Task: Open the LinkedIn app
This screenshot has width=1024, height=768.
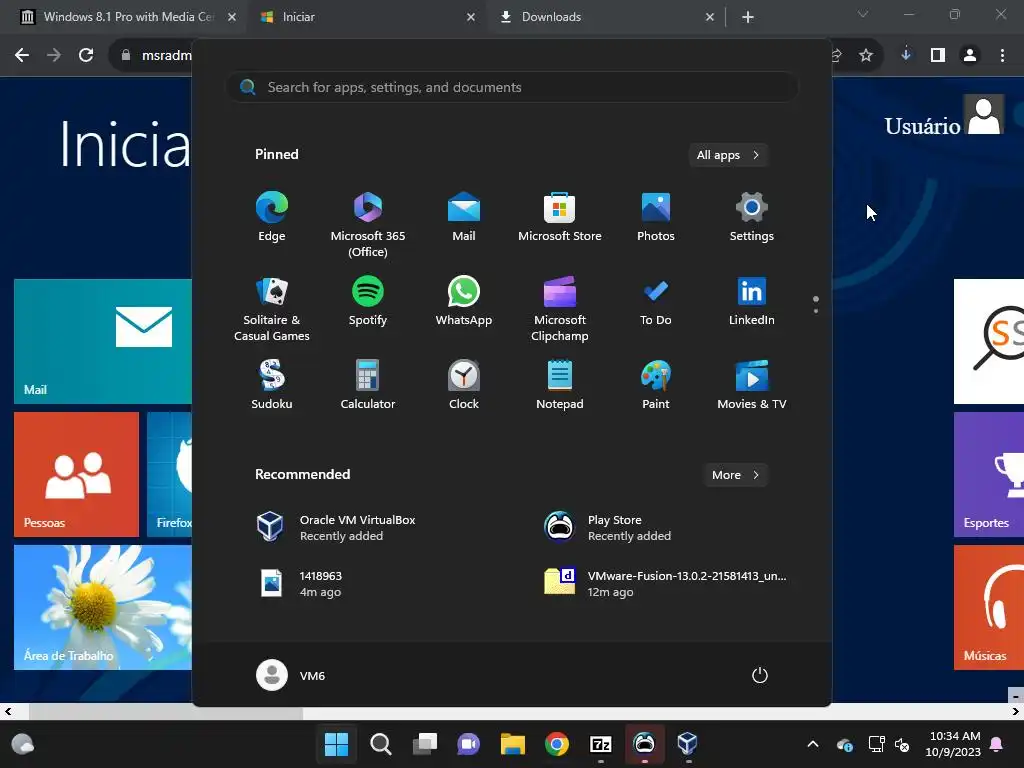Action: click(752, 301)
